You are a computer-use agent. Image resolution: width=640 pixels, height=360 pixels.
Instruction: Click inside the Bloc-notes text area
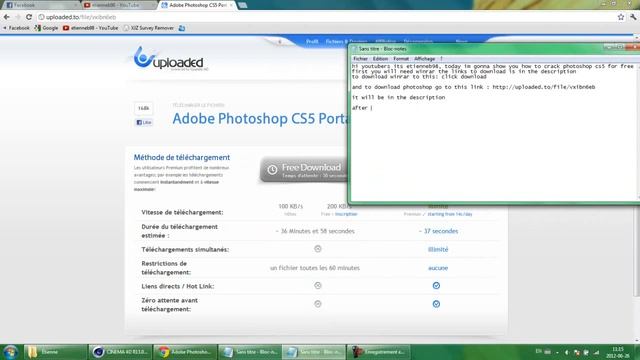[x=494, y=131]
